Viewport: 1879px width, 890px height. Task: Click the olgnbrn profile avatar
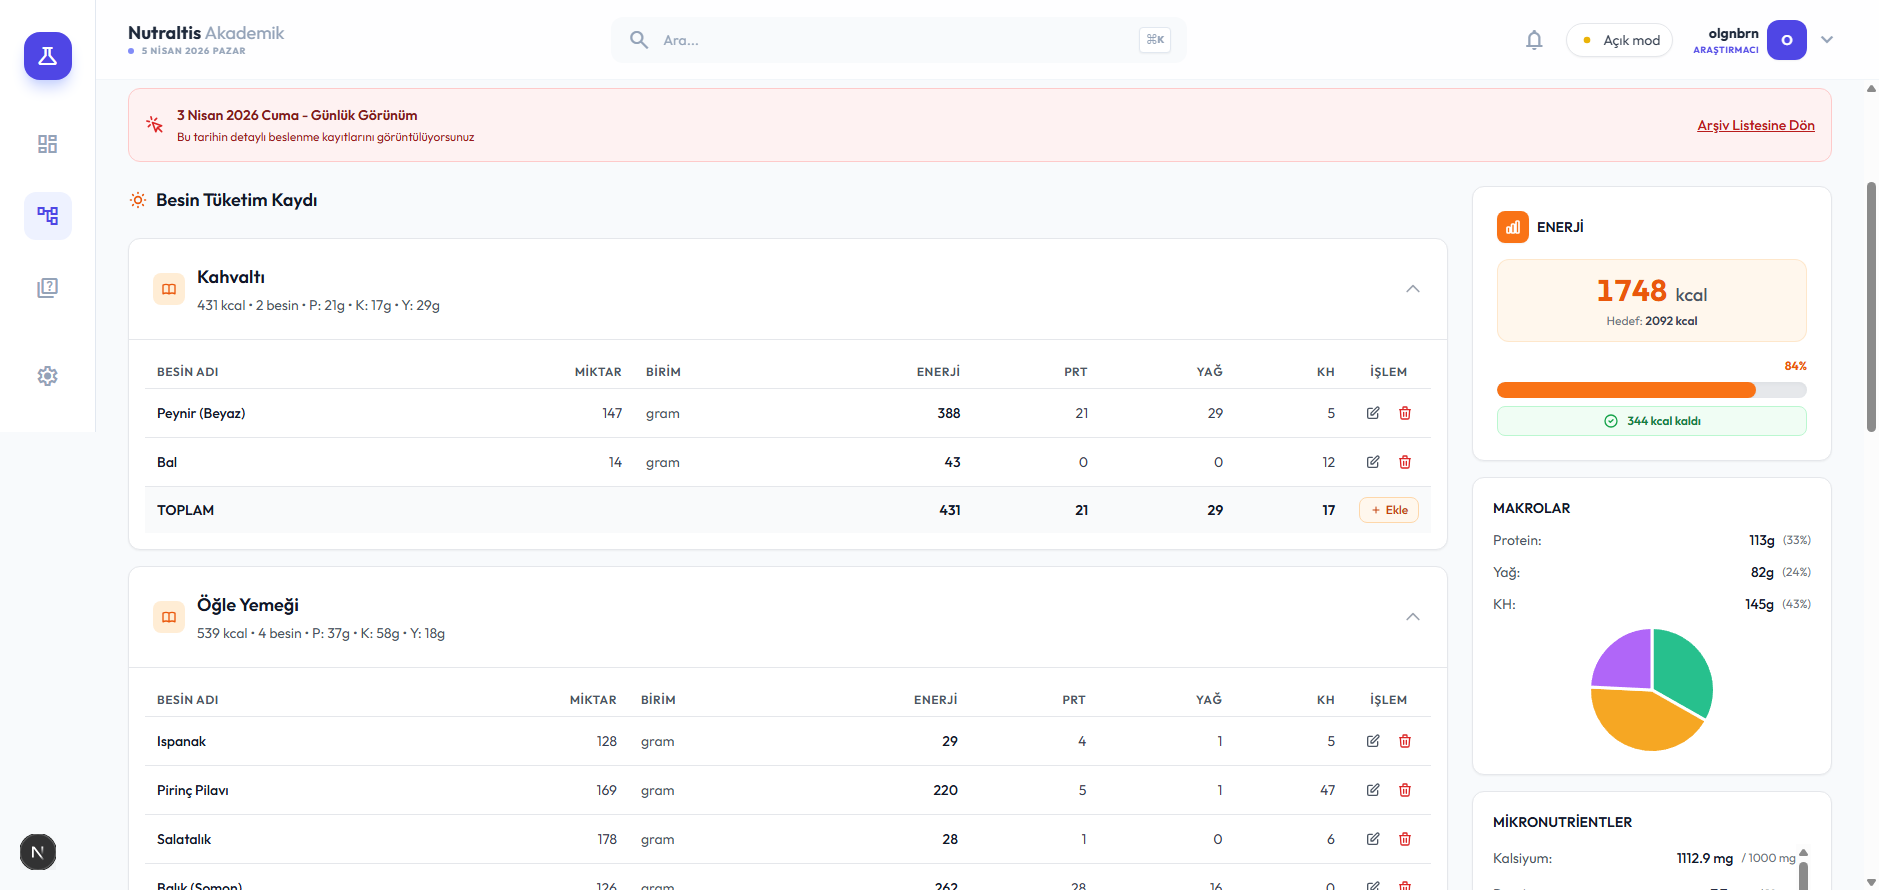coord(1787,40)
